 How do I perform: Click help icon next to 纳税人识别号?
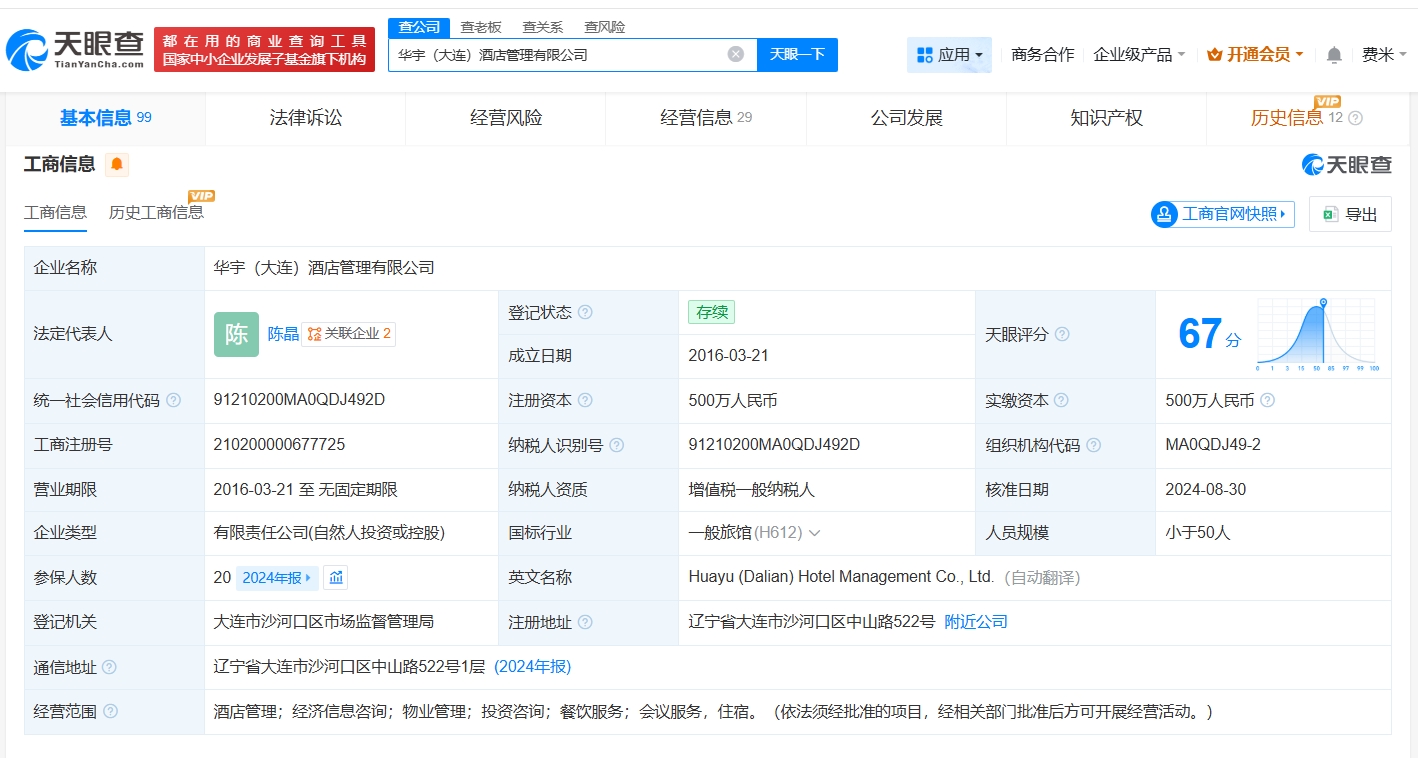(617, 445)
